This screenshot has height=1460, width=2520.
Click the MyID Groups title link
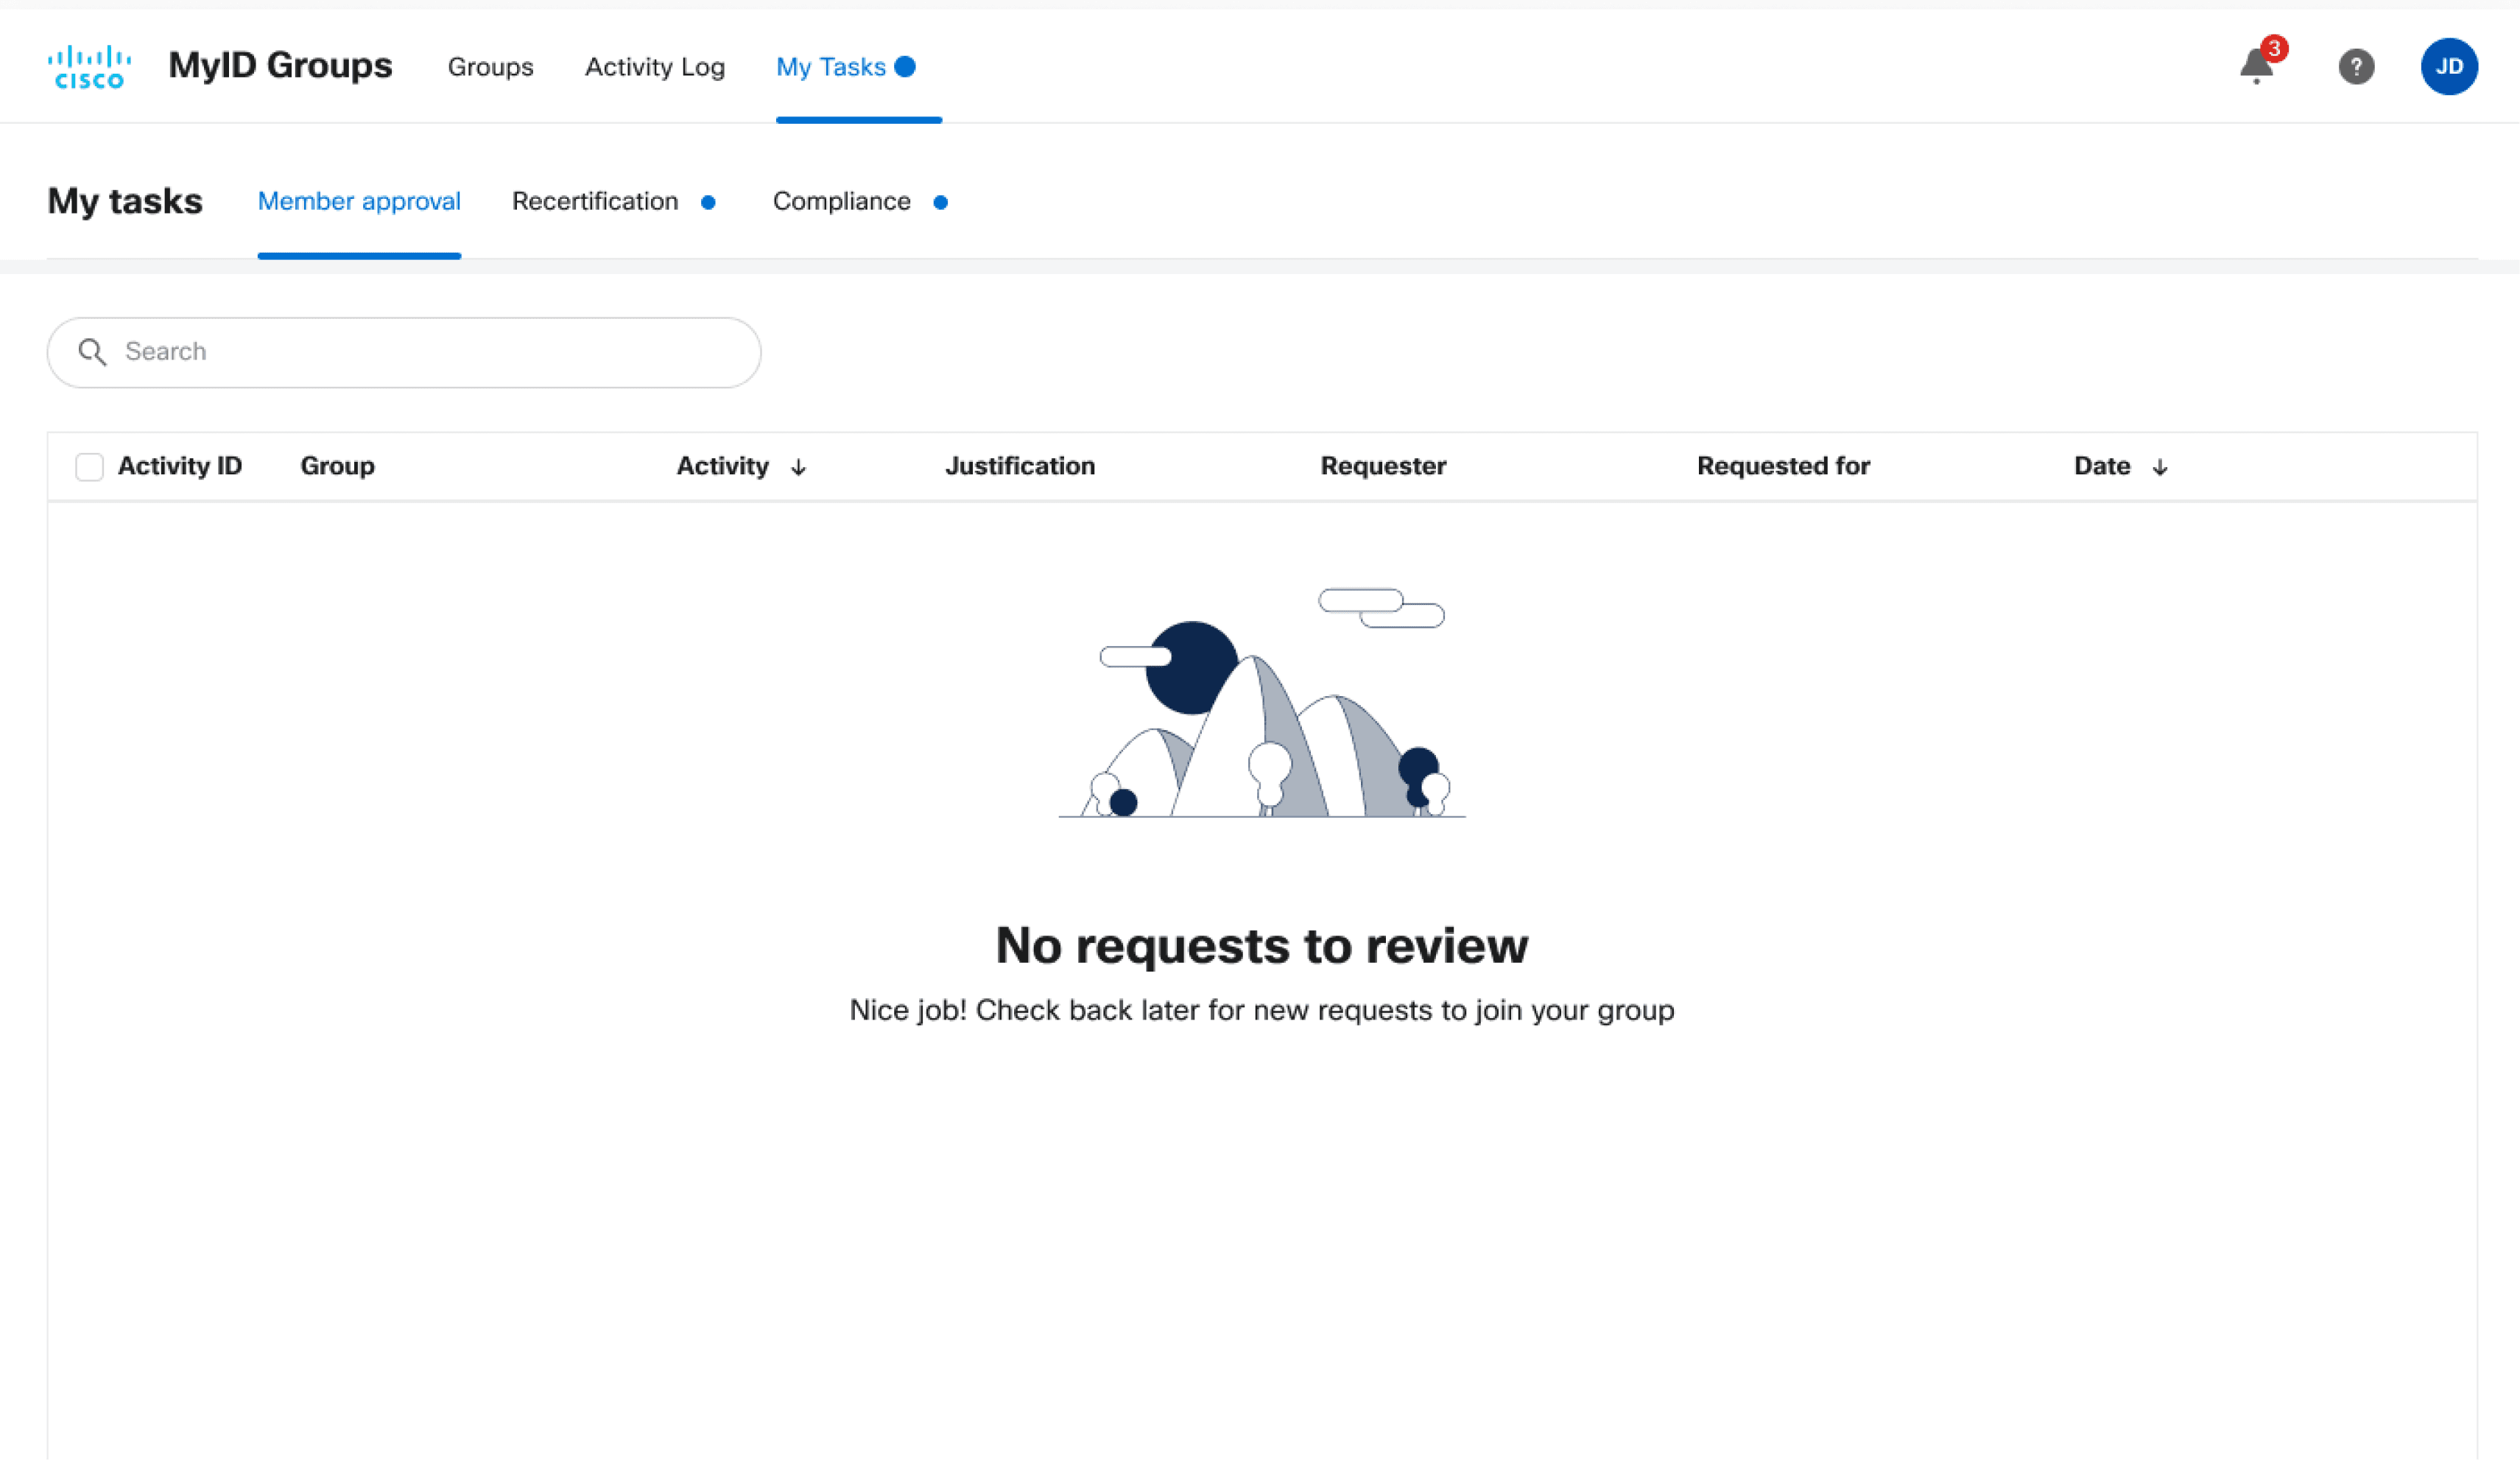click(280, 65)
